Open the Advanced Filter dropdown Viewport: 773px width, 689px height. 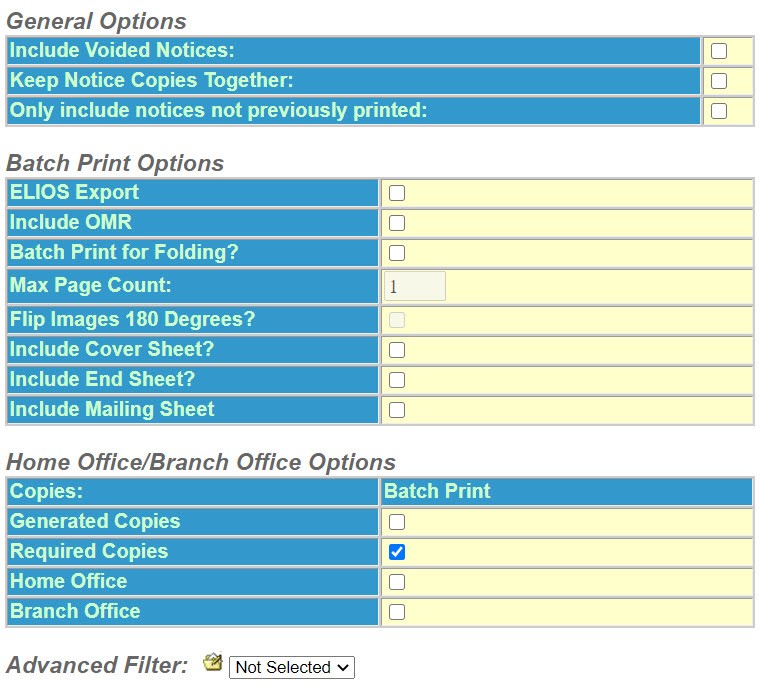pos(292,667)
